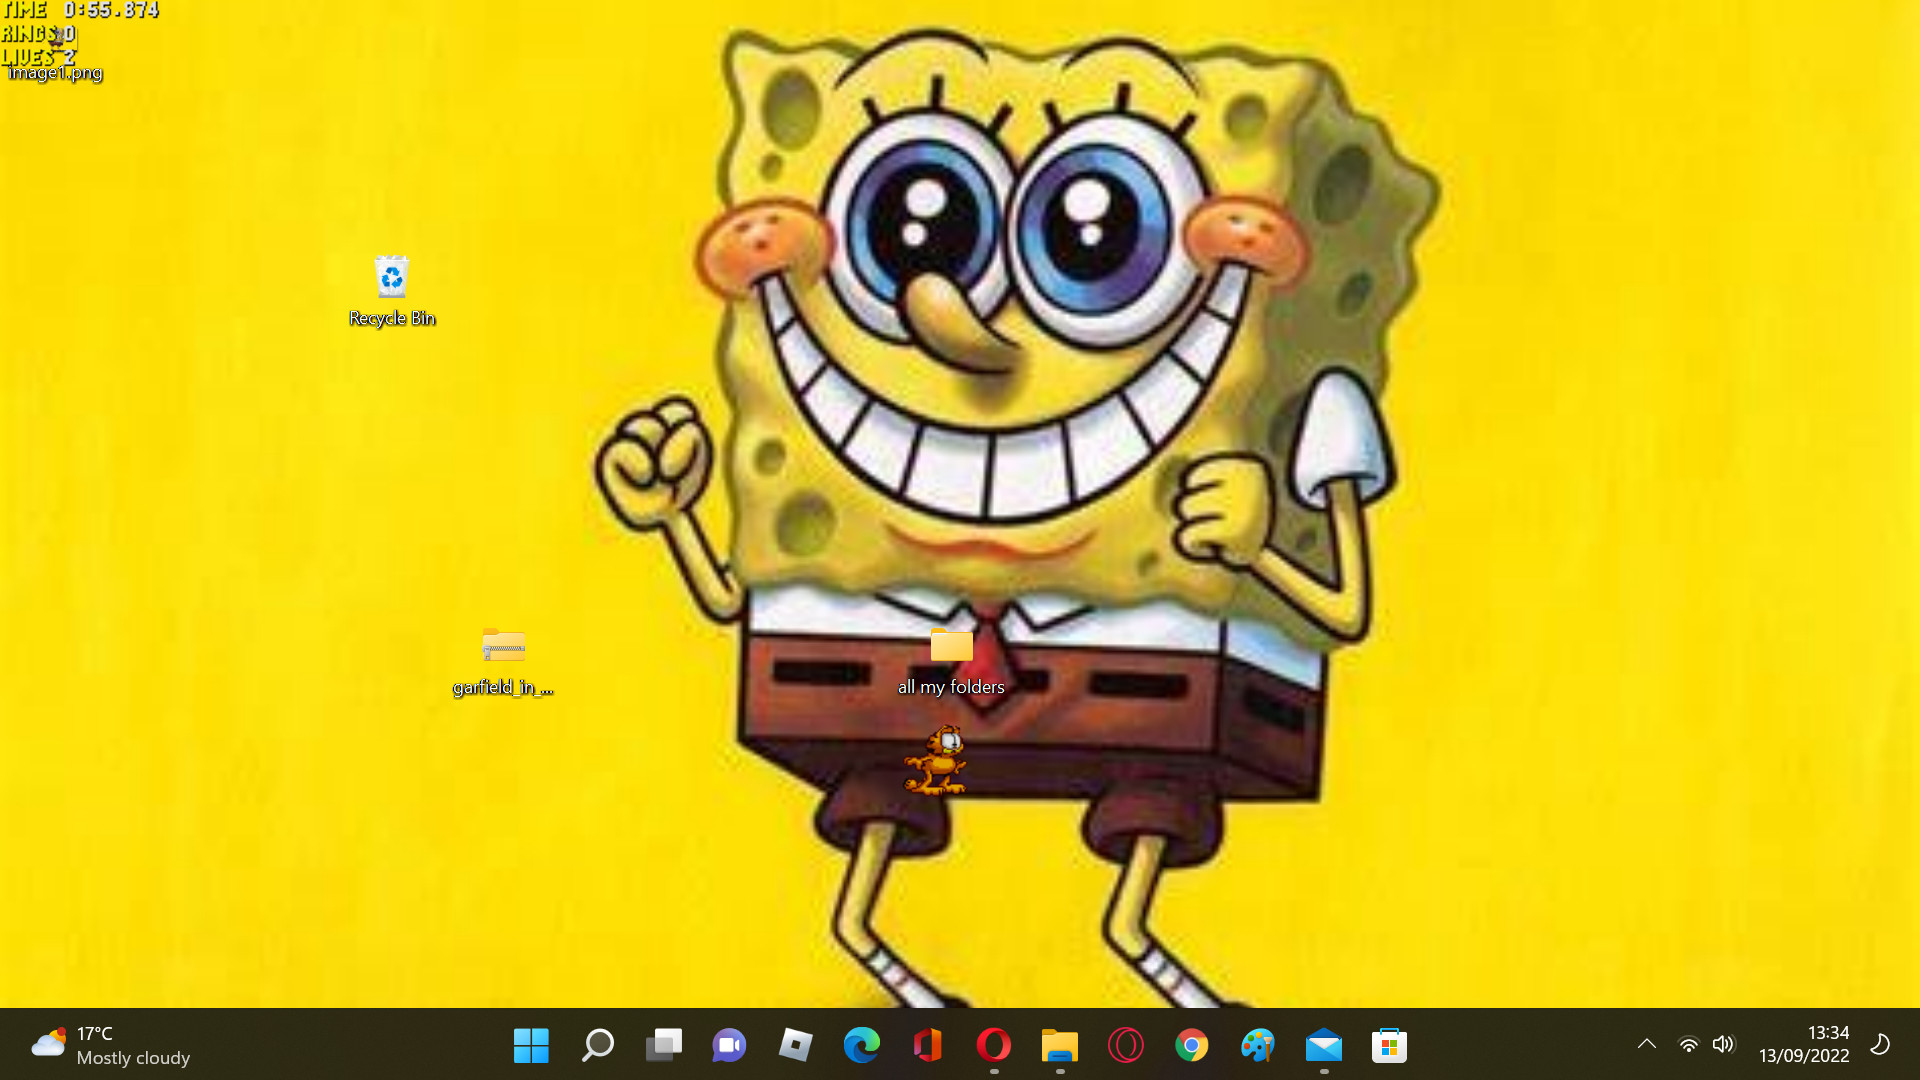Image resolution: width=1920 pixels, height=1080 pixels.
Task: Open Google Chrome from the taskbar
Action: 1191,1046
